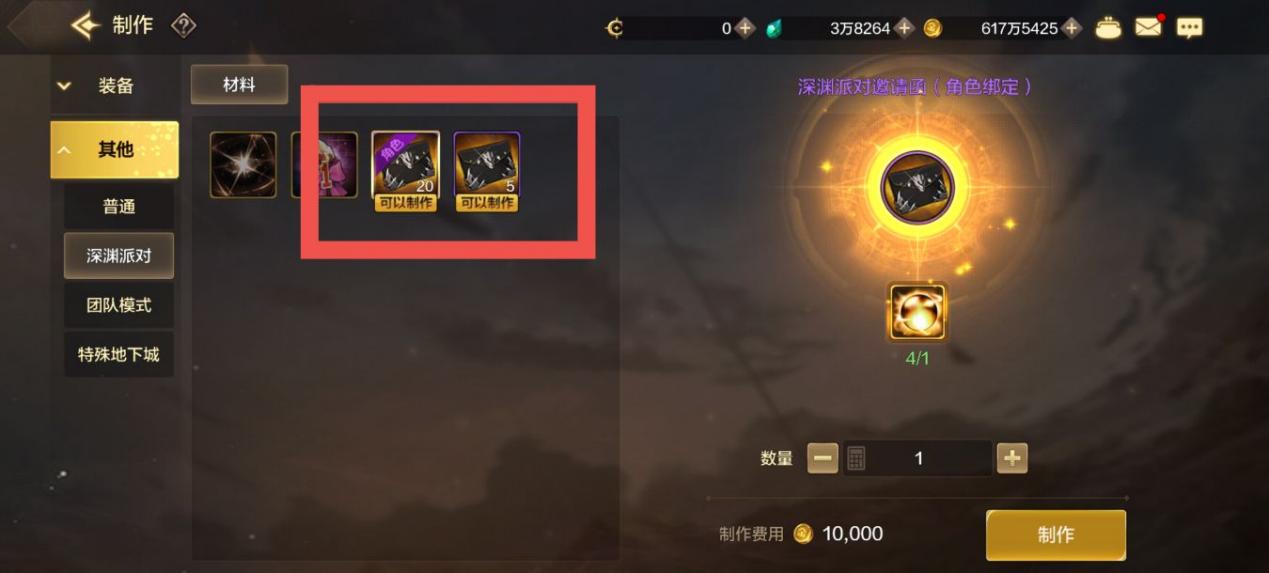Screen dimensions: 1269x573
Task: Open the chat speech bubble icon
Action: point(1189,28)
